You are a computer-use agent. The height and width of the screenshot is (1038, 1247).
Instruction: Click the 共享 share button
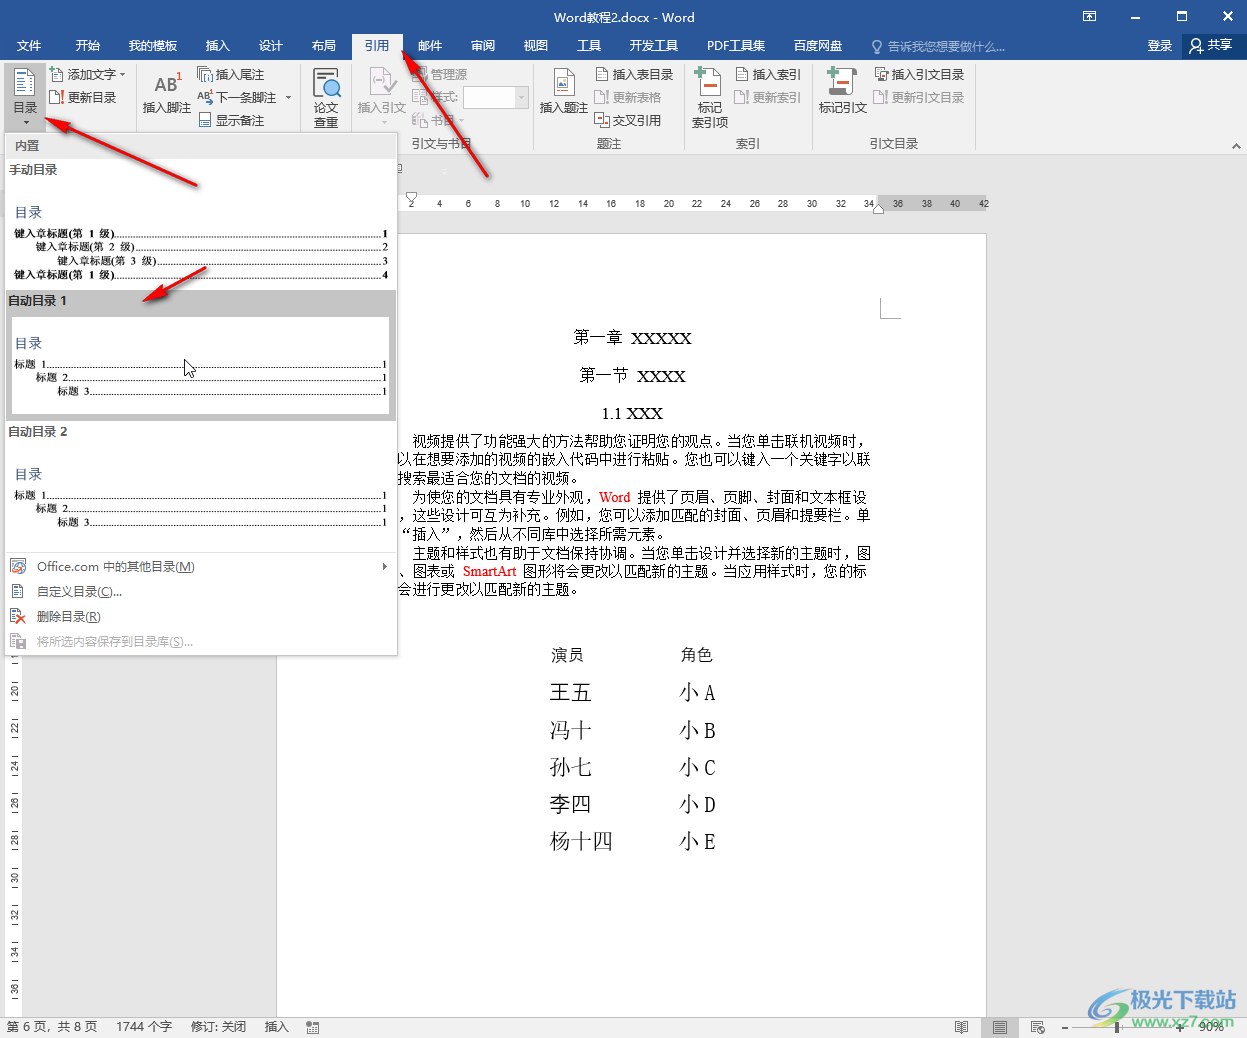(x=1211, y=45)
